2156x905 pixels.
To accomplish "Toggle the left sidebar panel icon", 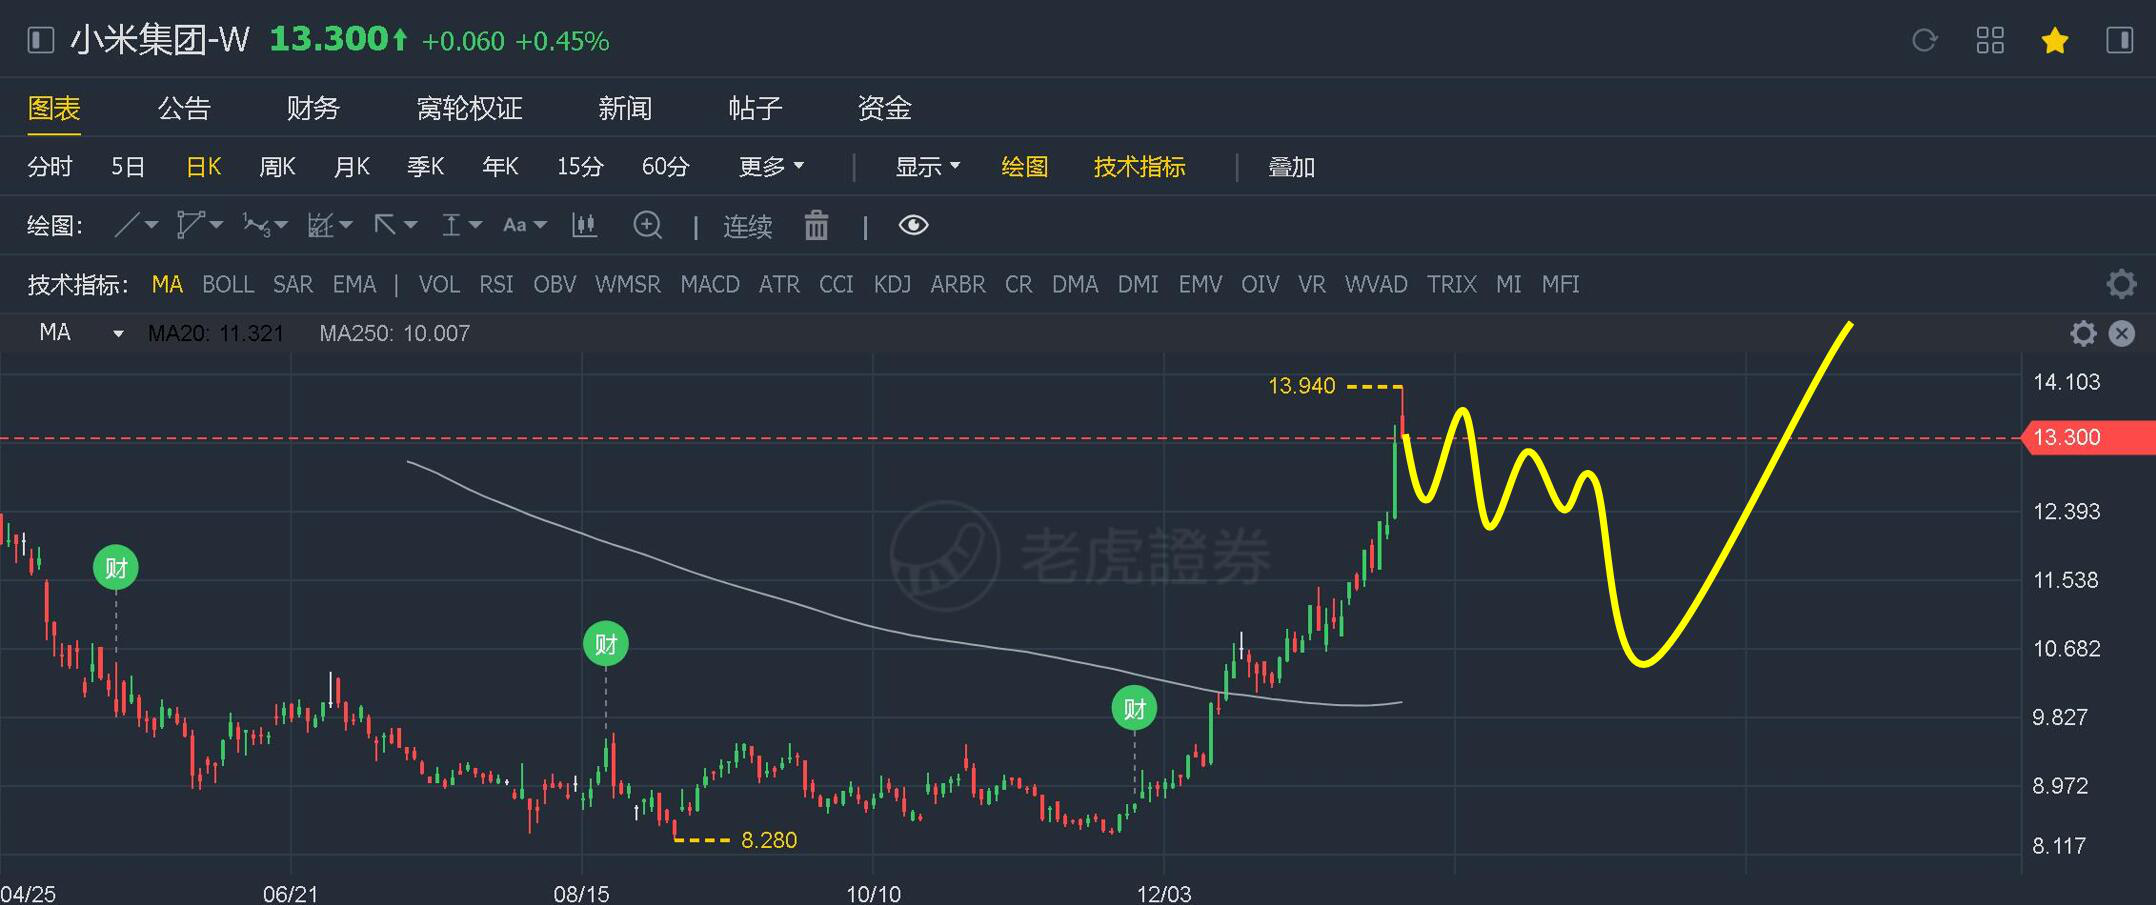I will point(40,40).
